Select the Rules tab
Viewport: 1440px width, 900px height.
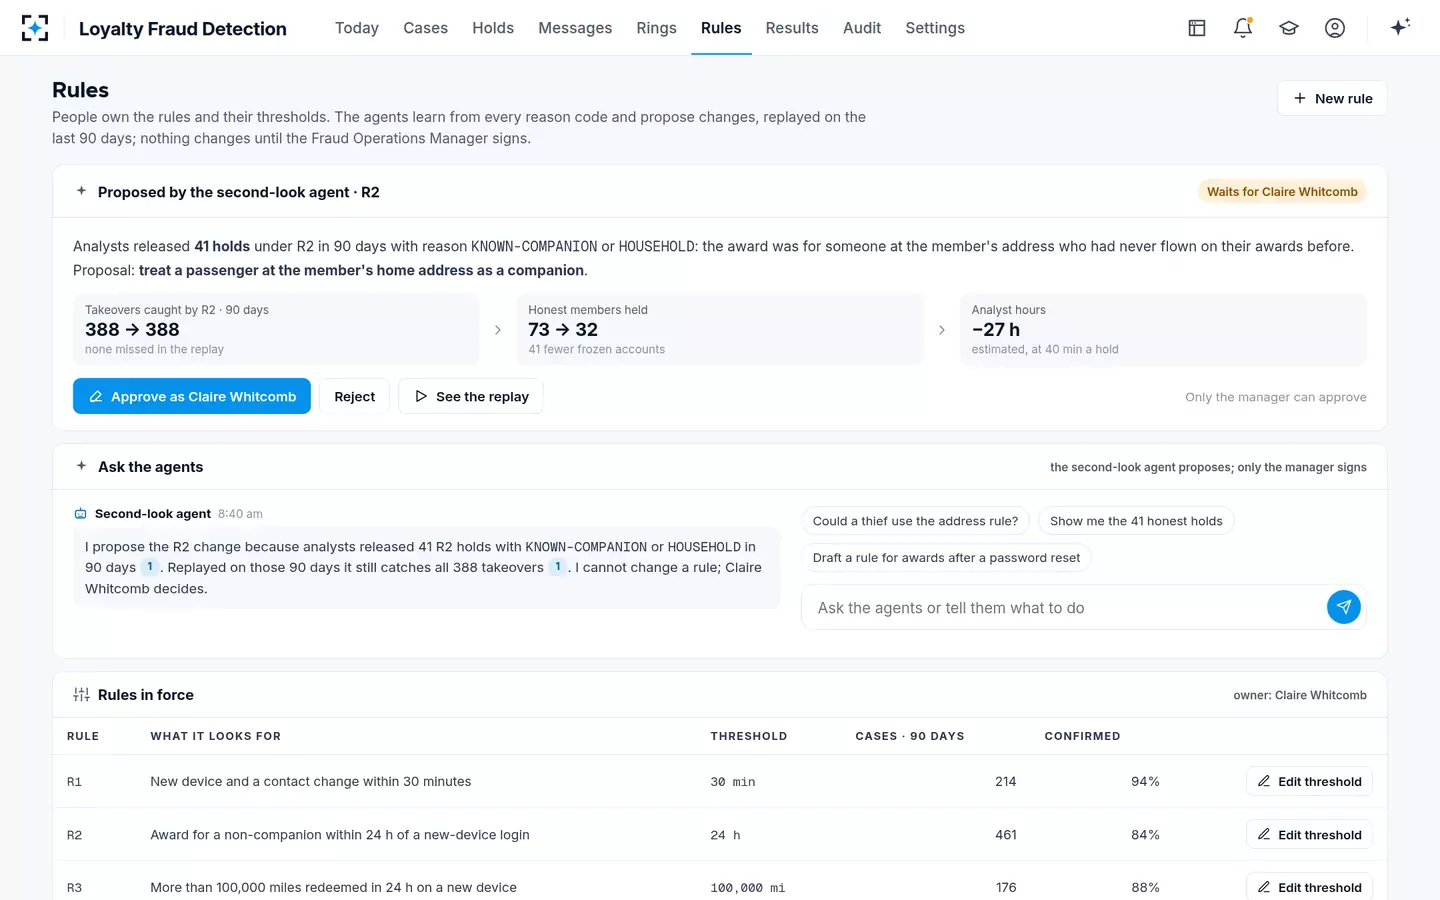tap(721, 28)
